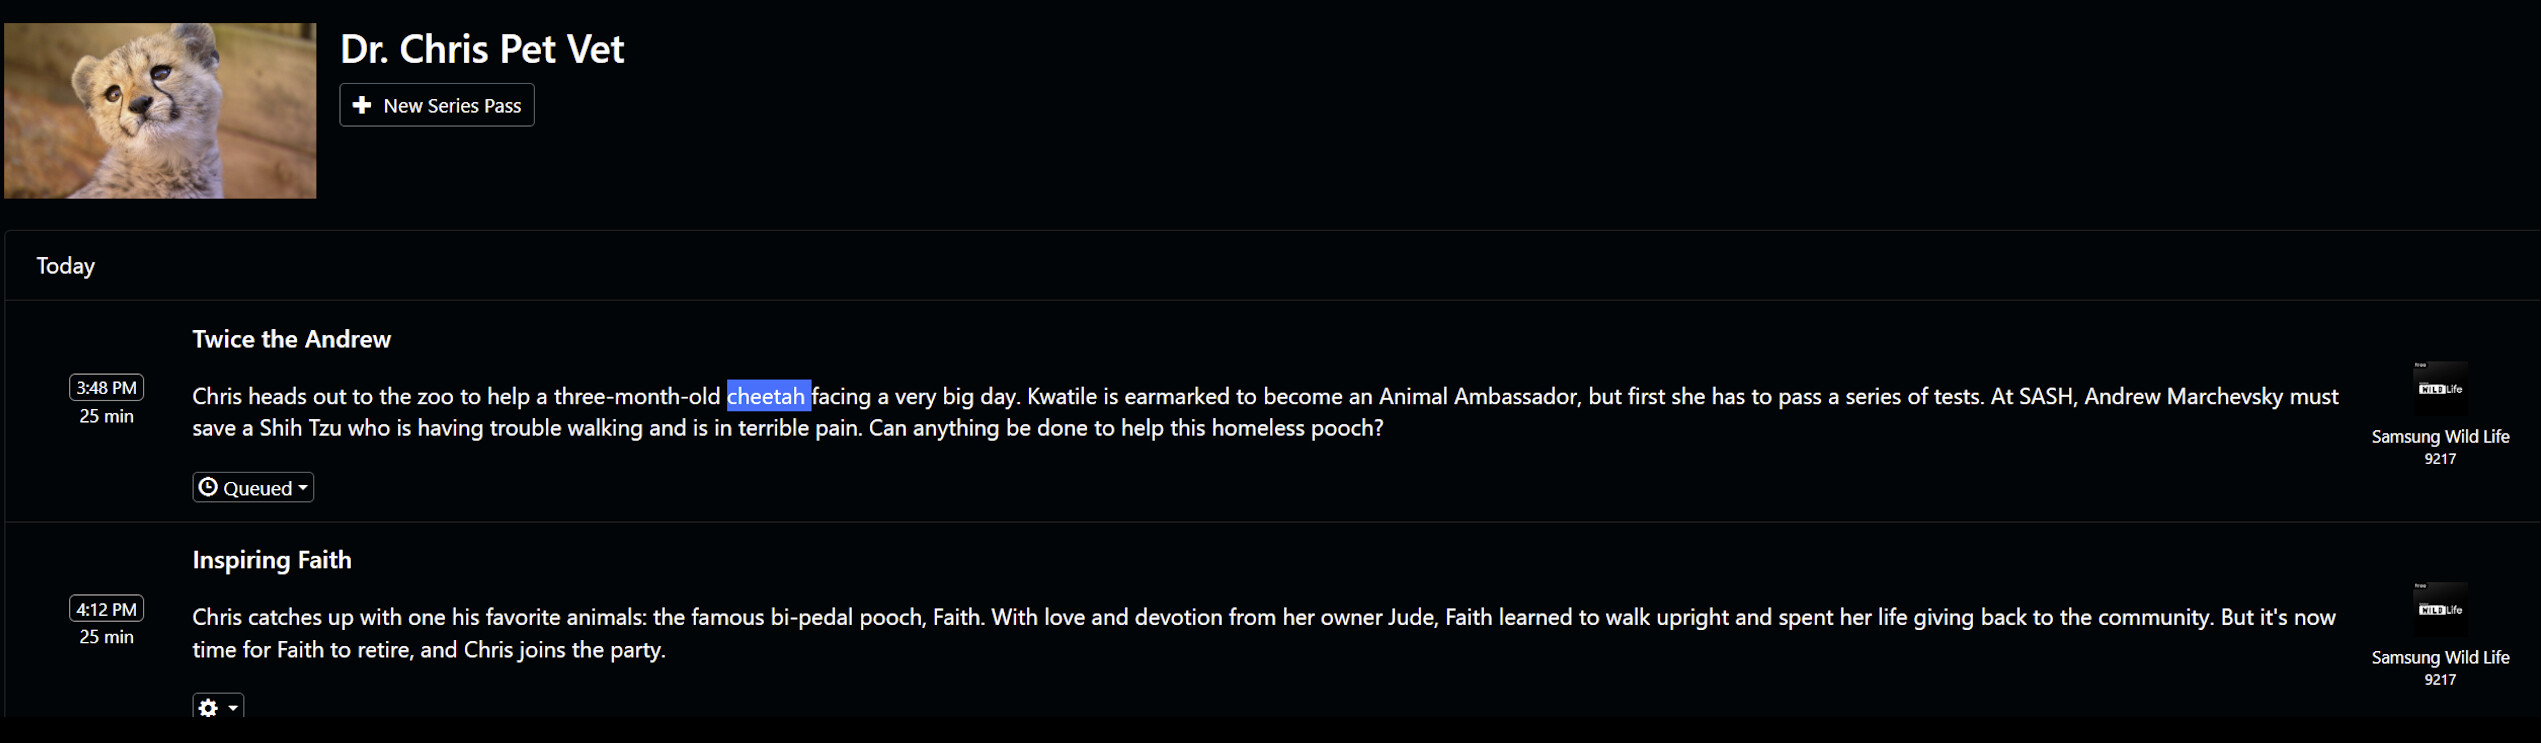The image size is (2541, 743).
Task: Click the Wild Life logo beside Twice the Andrew
Action: [x=2439, y=388]
